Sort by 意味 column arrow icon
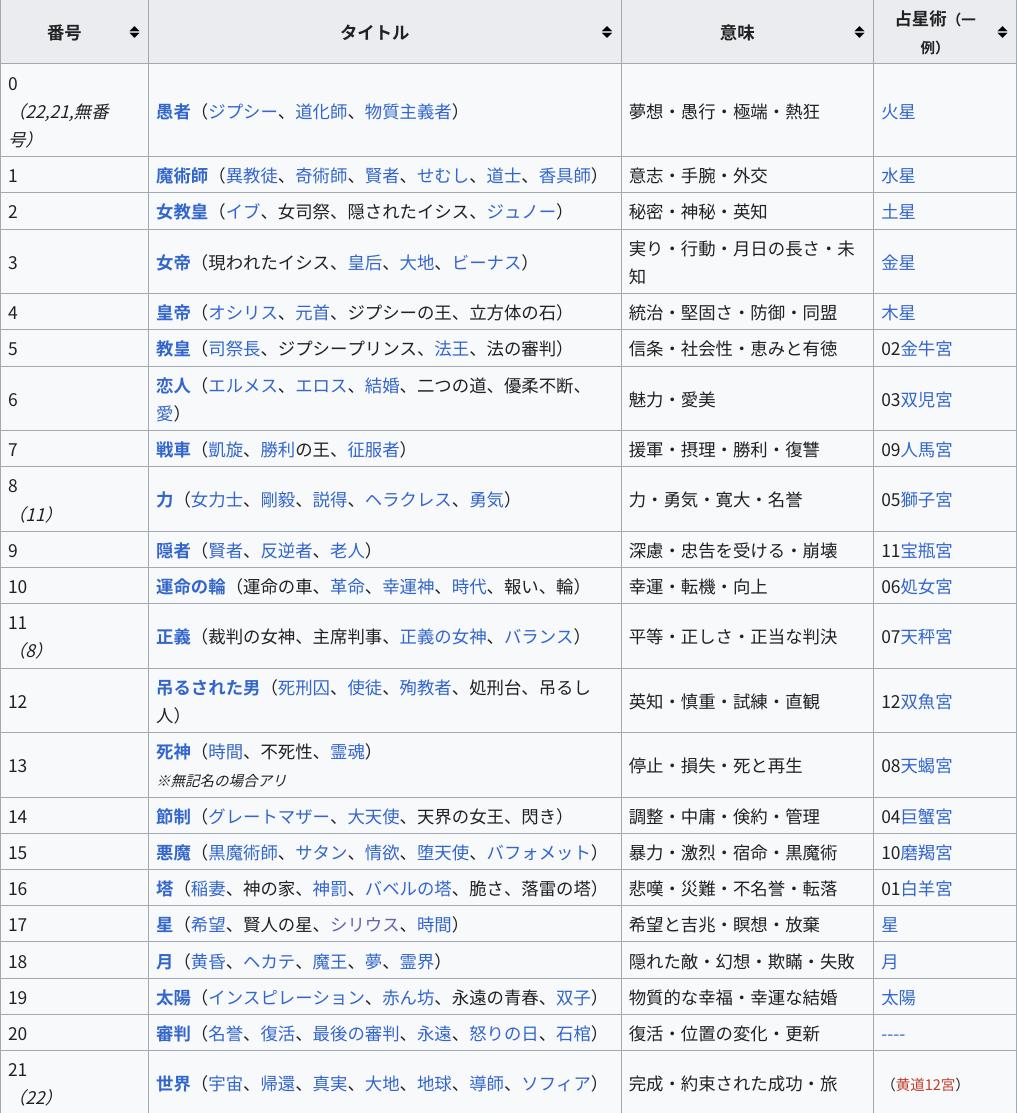The width and height of the screenshot is (1017, 1113). tap(859, 33)
